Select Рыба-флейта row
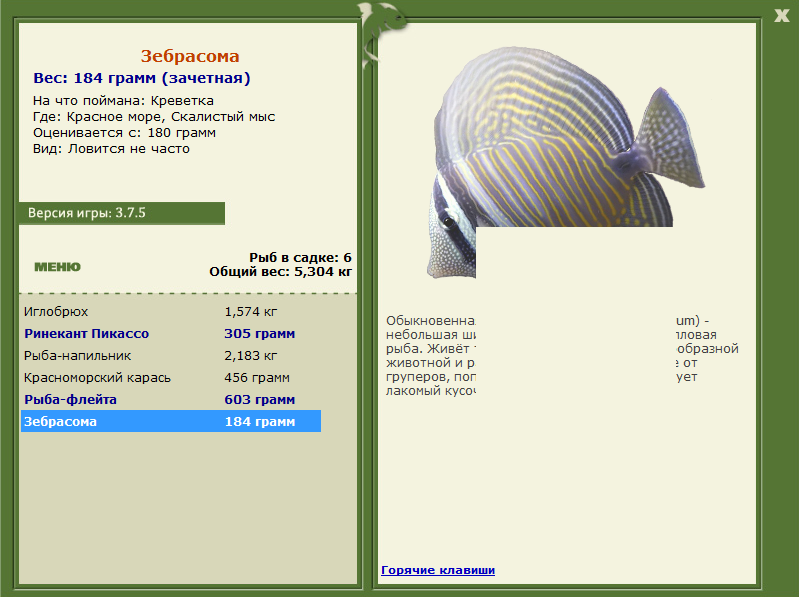Screen dimensions: 799x597 pyautogui.click(x=171, y=399)
